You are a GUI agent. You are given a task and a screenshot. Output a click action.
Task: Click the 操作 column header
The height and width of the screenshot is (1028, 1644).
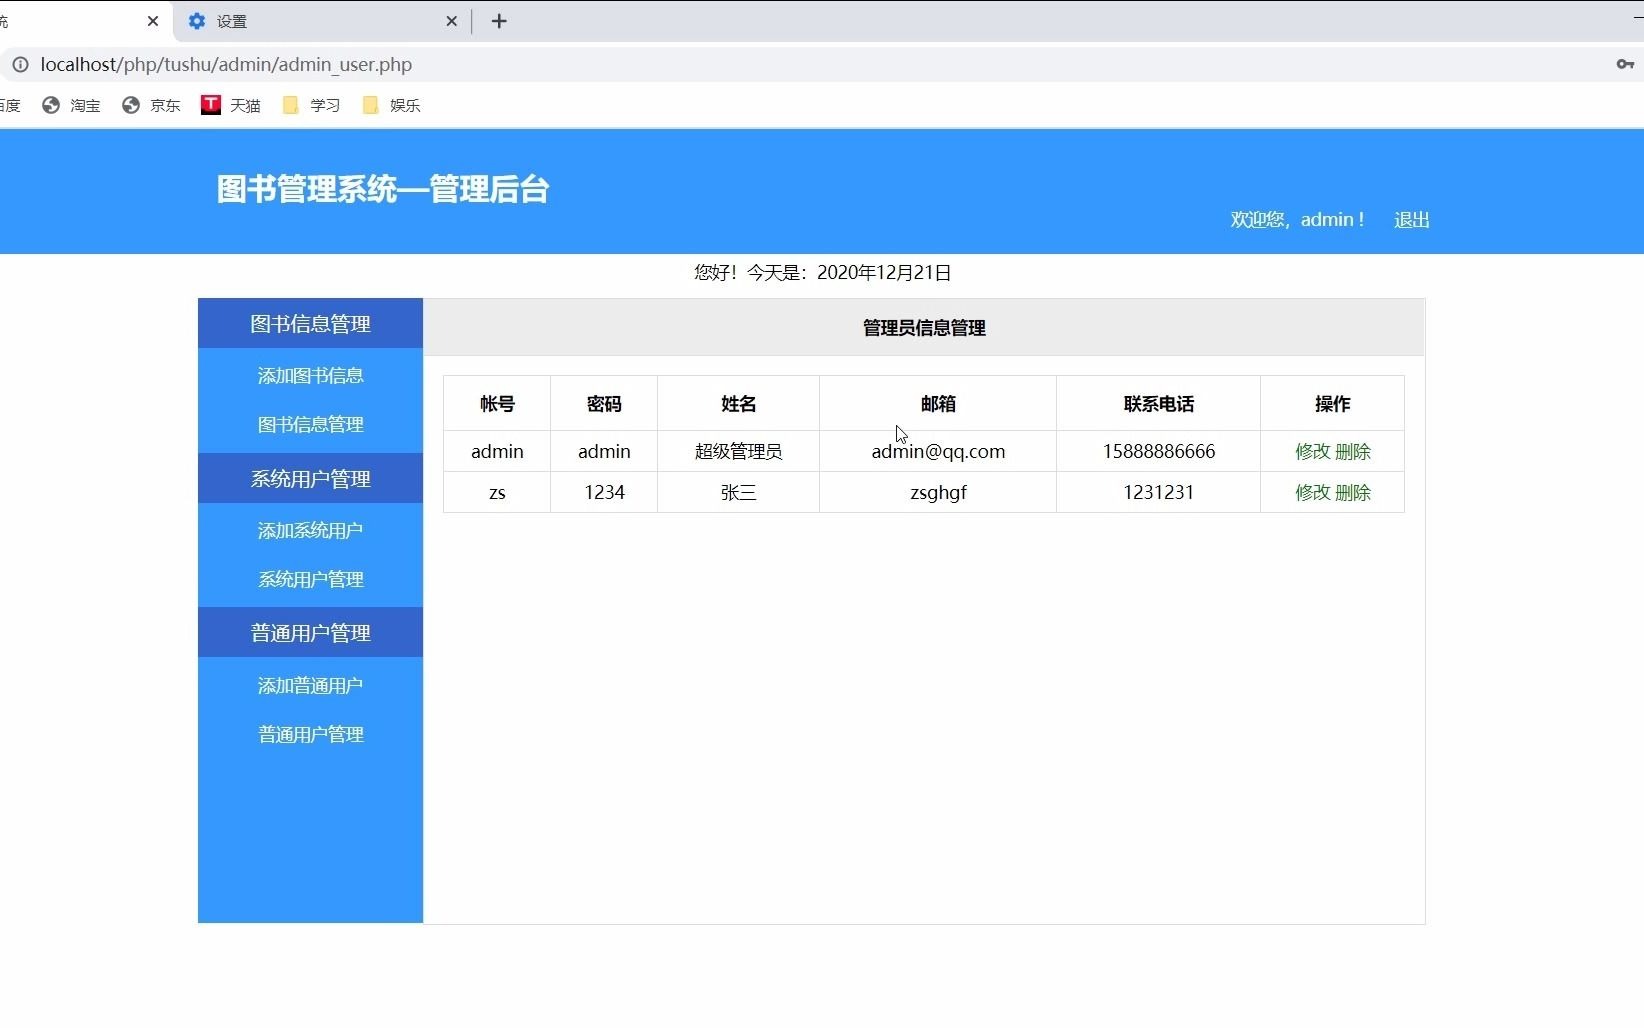click(1332, 404)
